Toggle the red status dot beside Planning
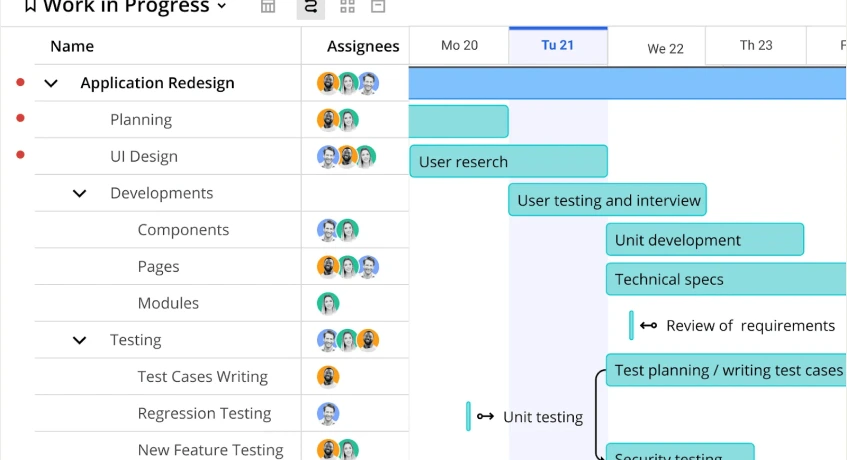The height and width of the screenshot is (460, 847). [x=20, y=119]
